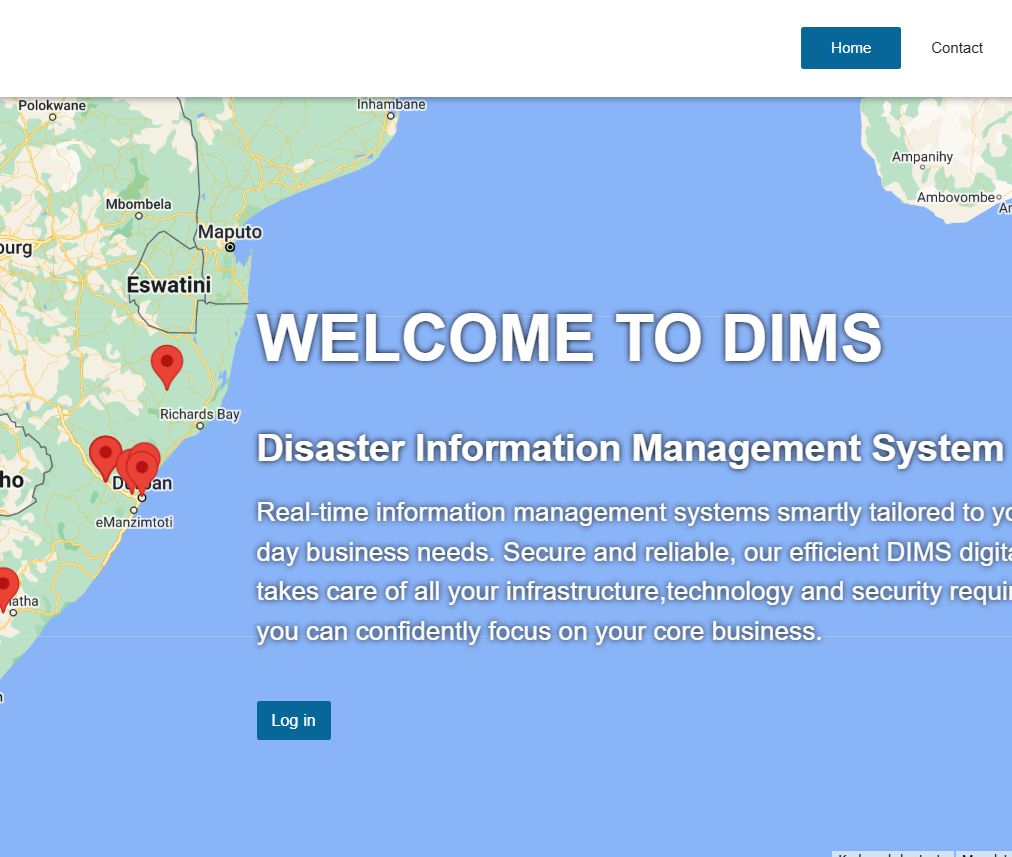Click the Keyboard shortcuts map control
Screen dimensions: 1012x857
[x=891, y=853]
